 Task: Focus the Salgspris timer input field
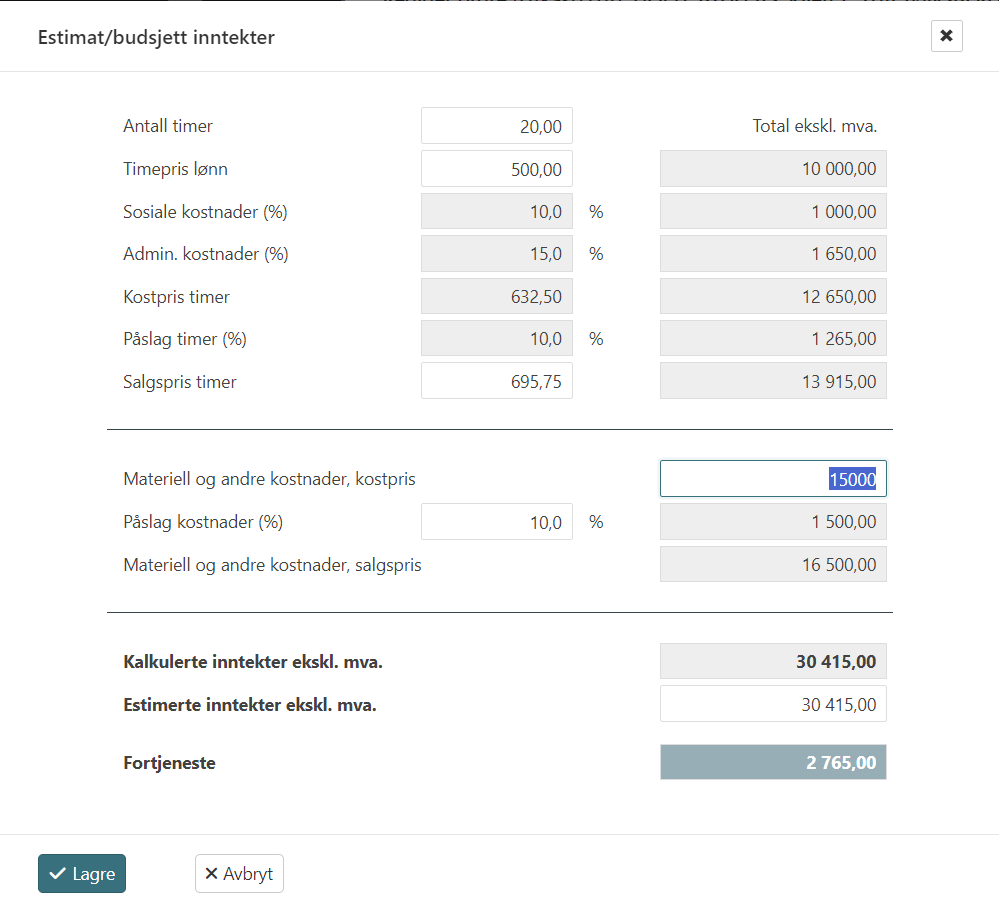click(x=496, y=381)
